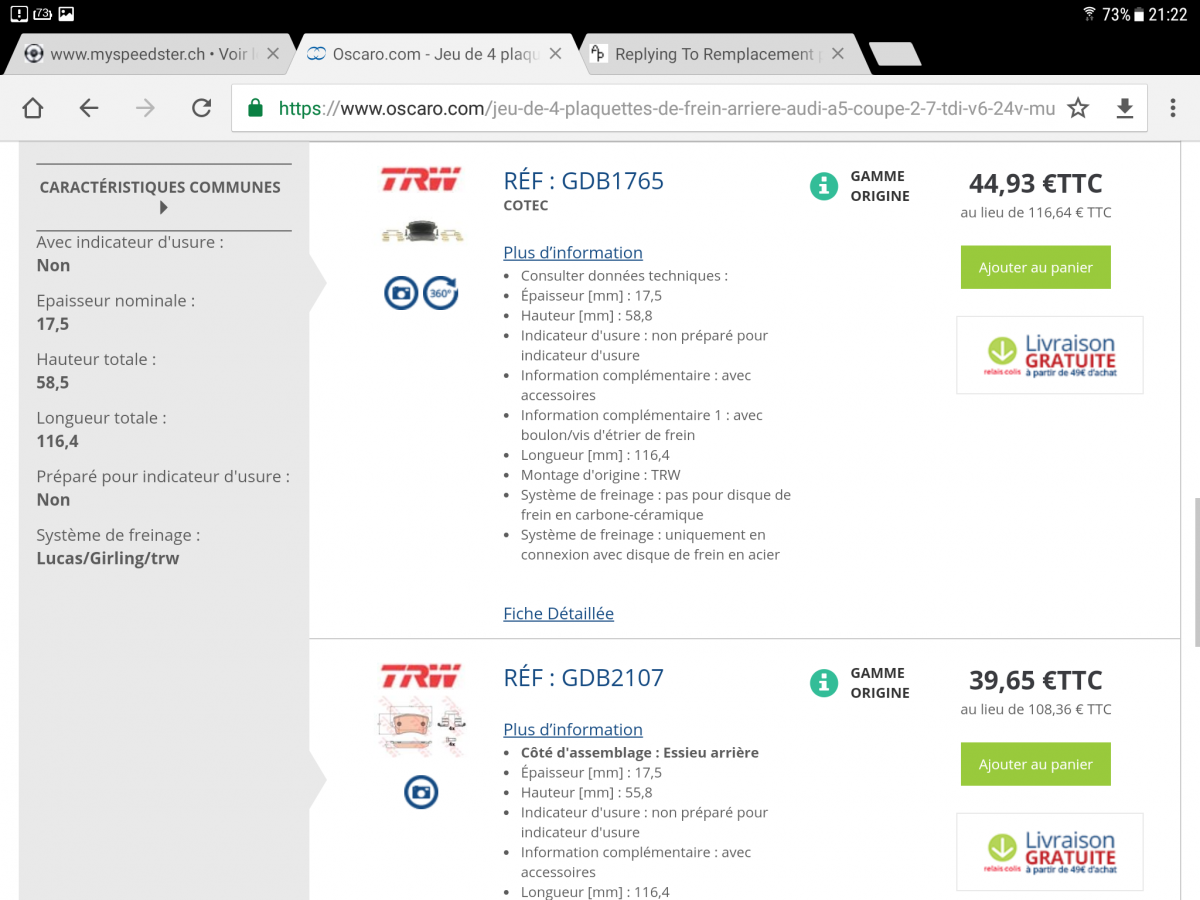Reload the page with refresh icon

201,108
